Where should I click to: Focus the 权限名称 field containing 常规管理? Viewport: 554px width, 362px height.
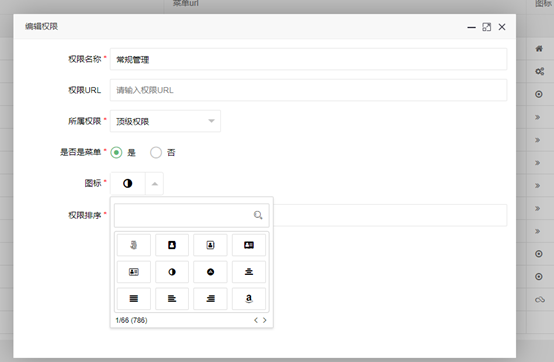[308, 59]
